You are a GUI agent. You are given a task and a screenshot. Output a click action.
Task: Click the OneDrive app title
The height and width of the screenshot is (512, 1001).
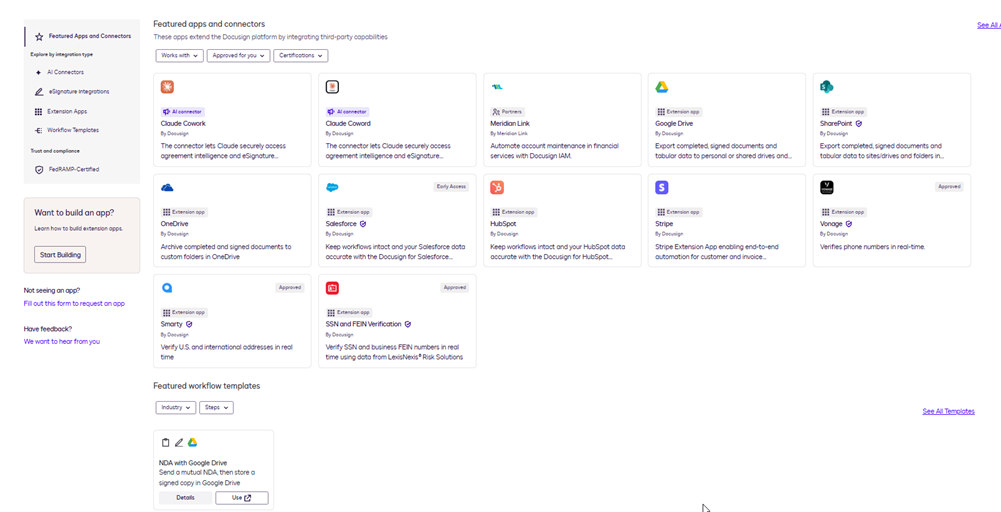[174, 224]
